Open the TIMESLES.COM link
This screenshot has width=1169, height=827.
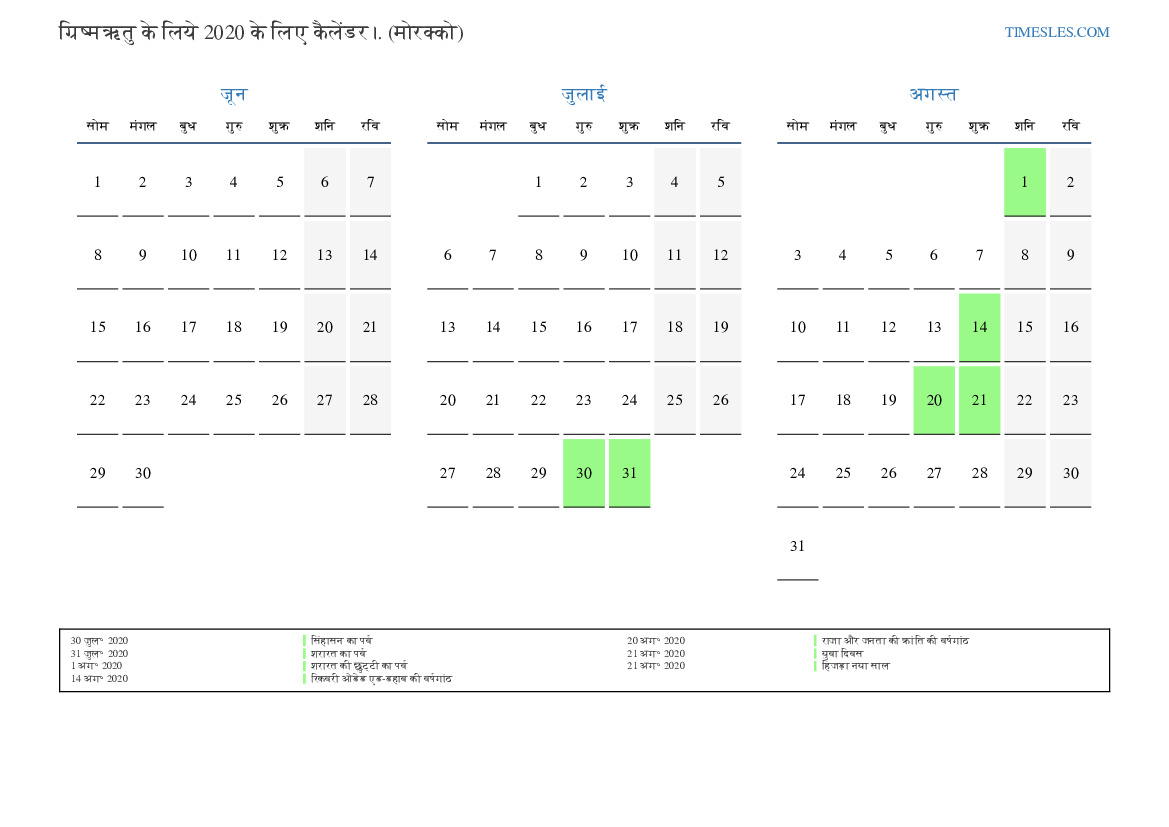pos(1056,32)
